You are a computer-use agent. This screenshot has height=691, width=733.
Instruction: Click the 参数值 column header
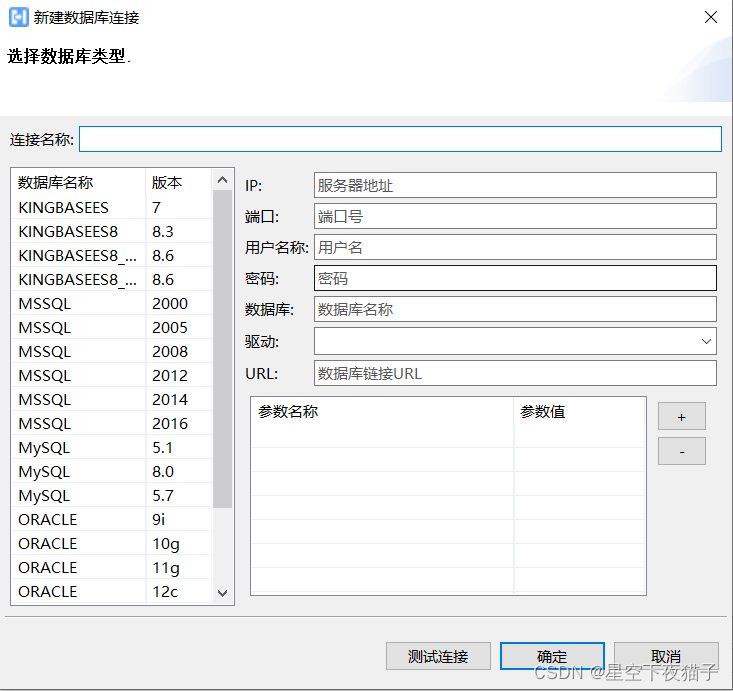(x=580, y=411)
